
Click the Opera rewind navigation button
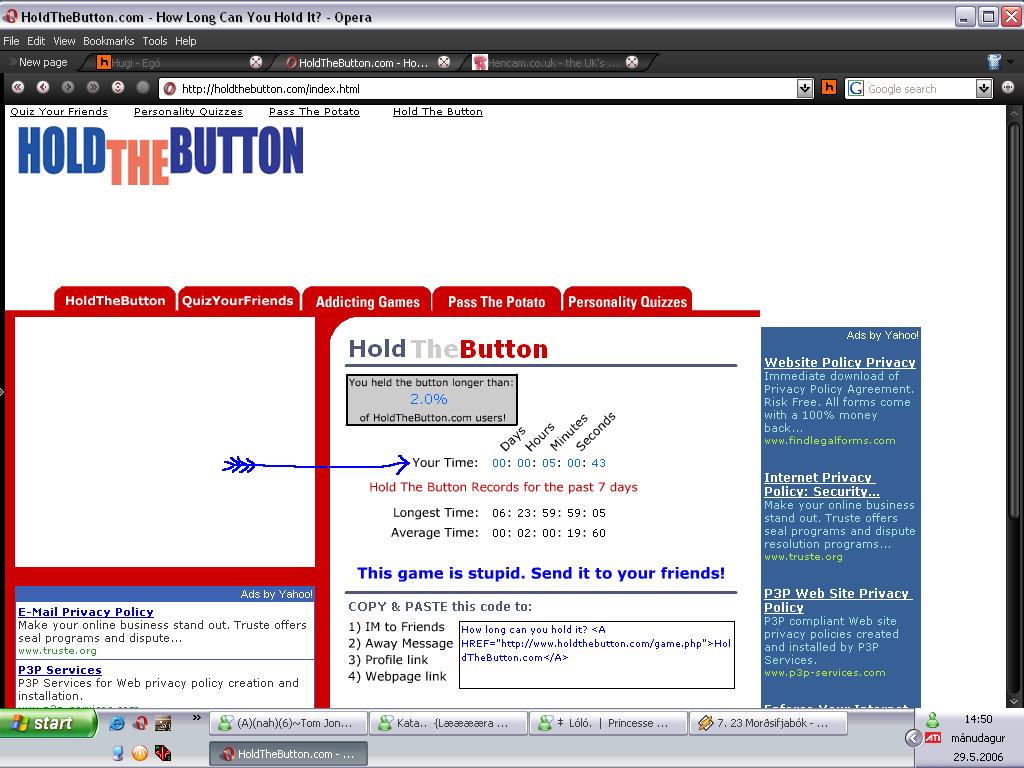click(18, 88)
